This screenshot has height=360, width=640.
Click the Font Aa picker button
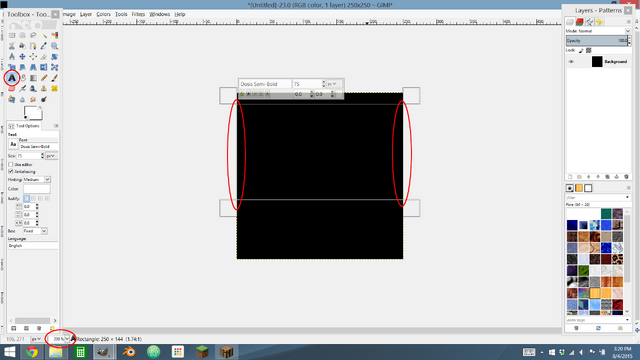point(13,144)
